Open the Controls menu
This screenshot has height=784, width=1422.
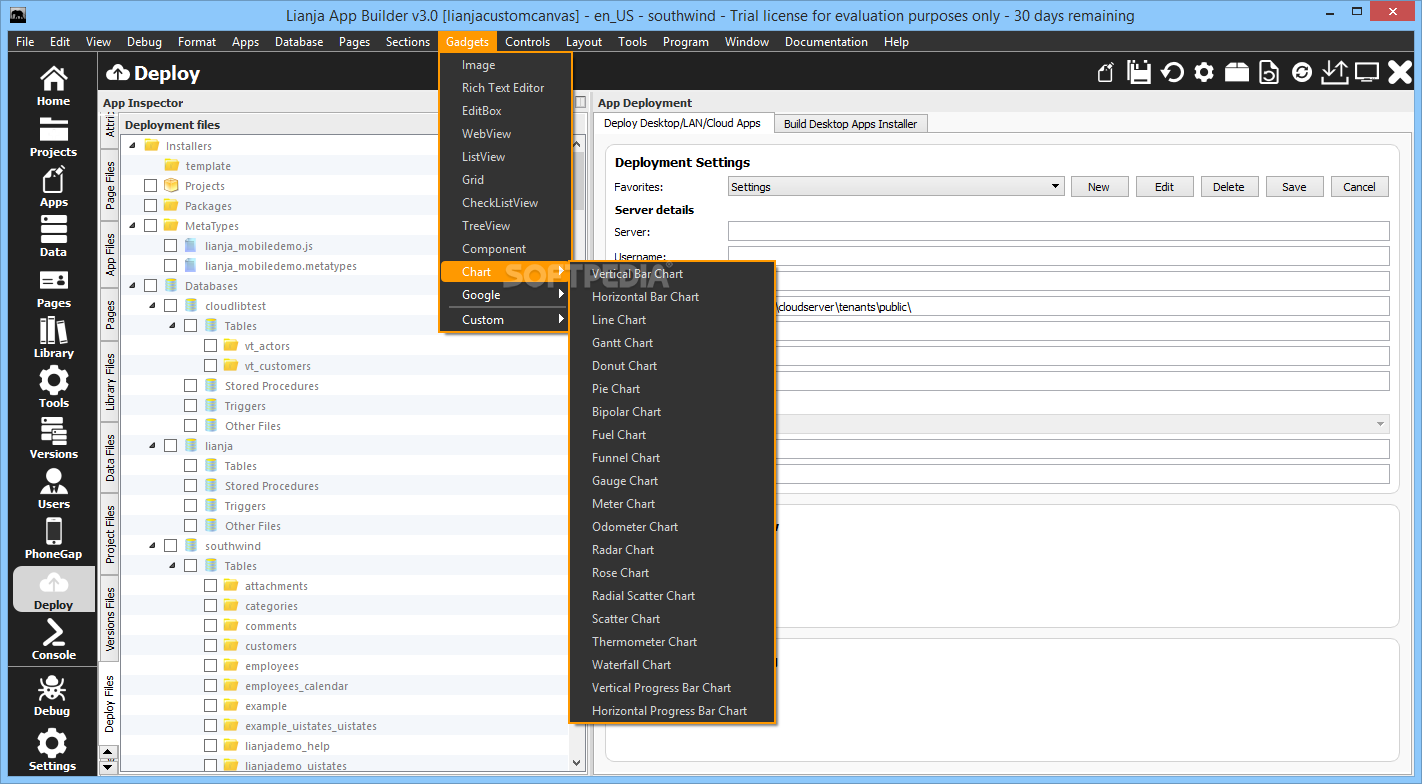[527, 42]
